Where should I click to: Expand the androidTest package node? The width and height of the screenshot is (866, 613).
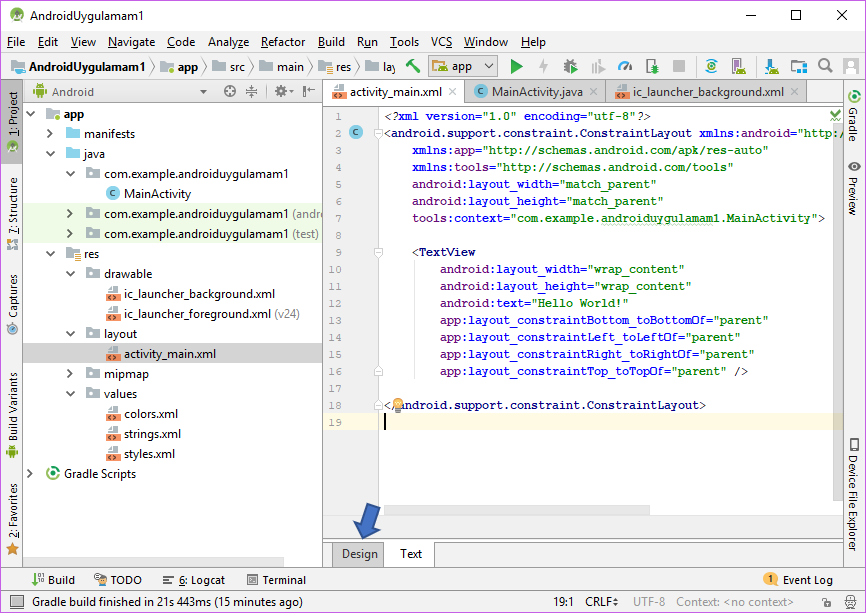70,214
